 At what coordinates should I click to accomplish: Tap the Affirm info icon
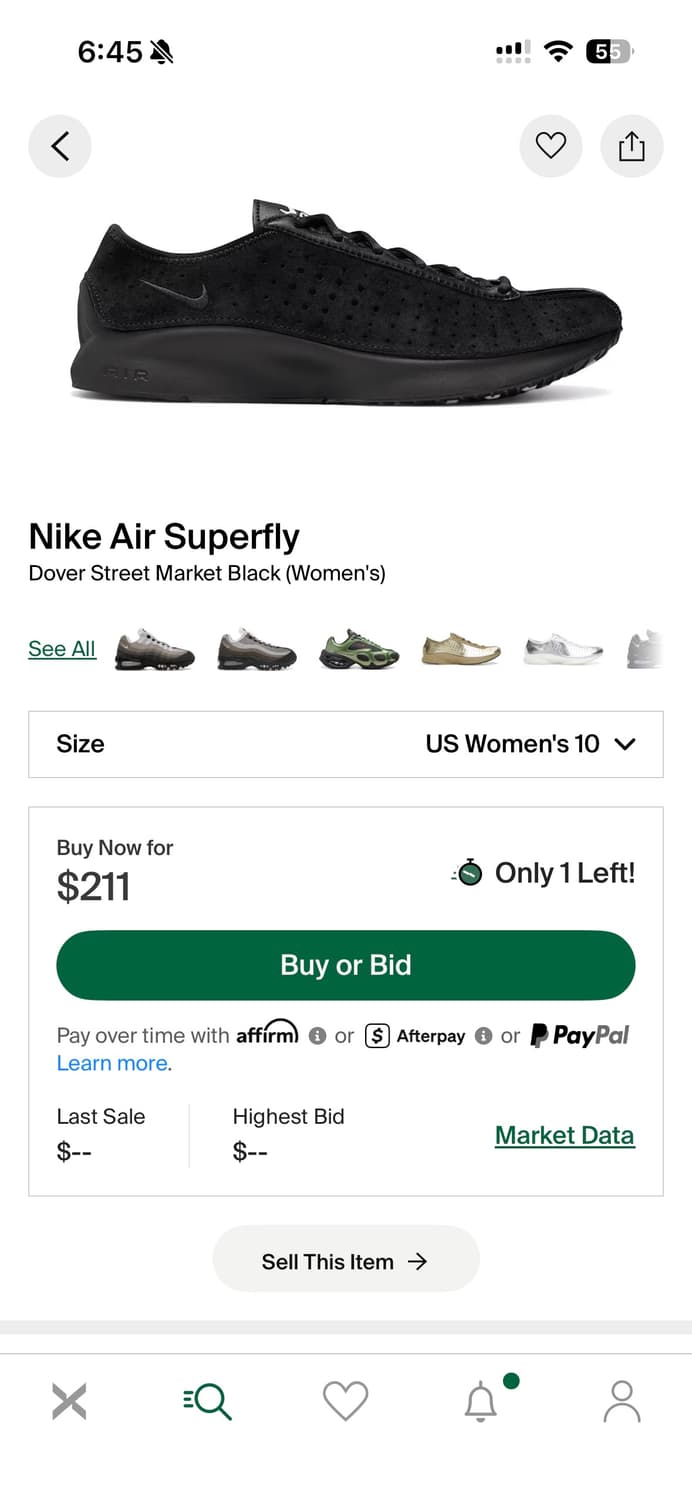tap(317, 1036)
